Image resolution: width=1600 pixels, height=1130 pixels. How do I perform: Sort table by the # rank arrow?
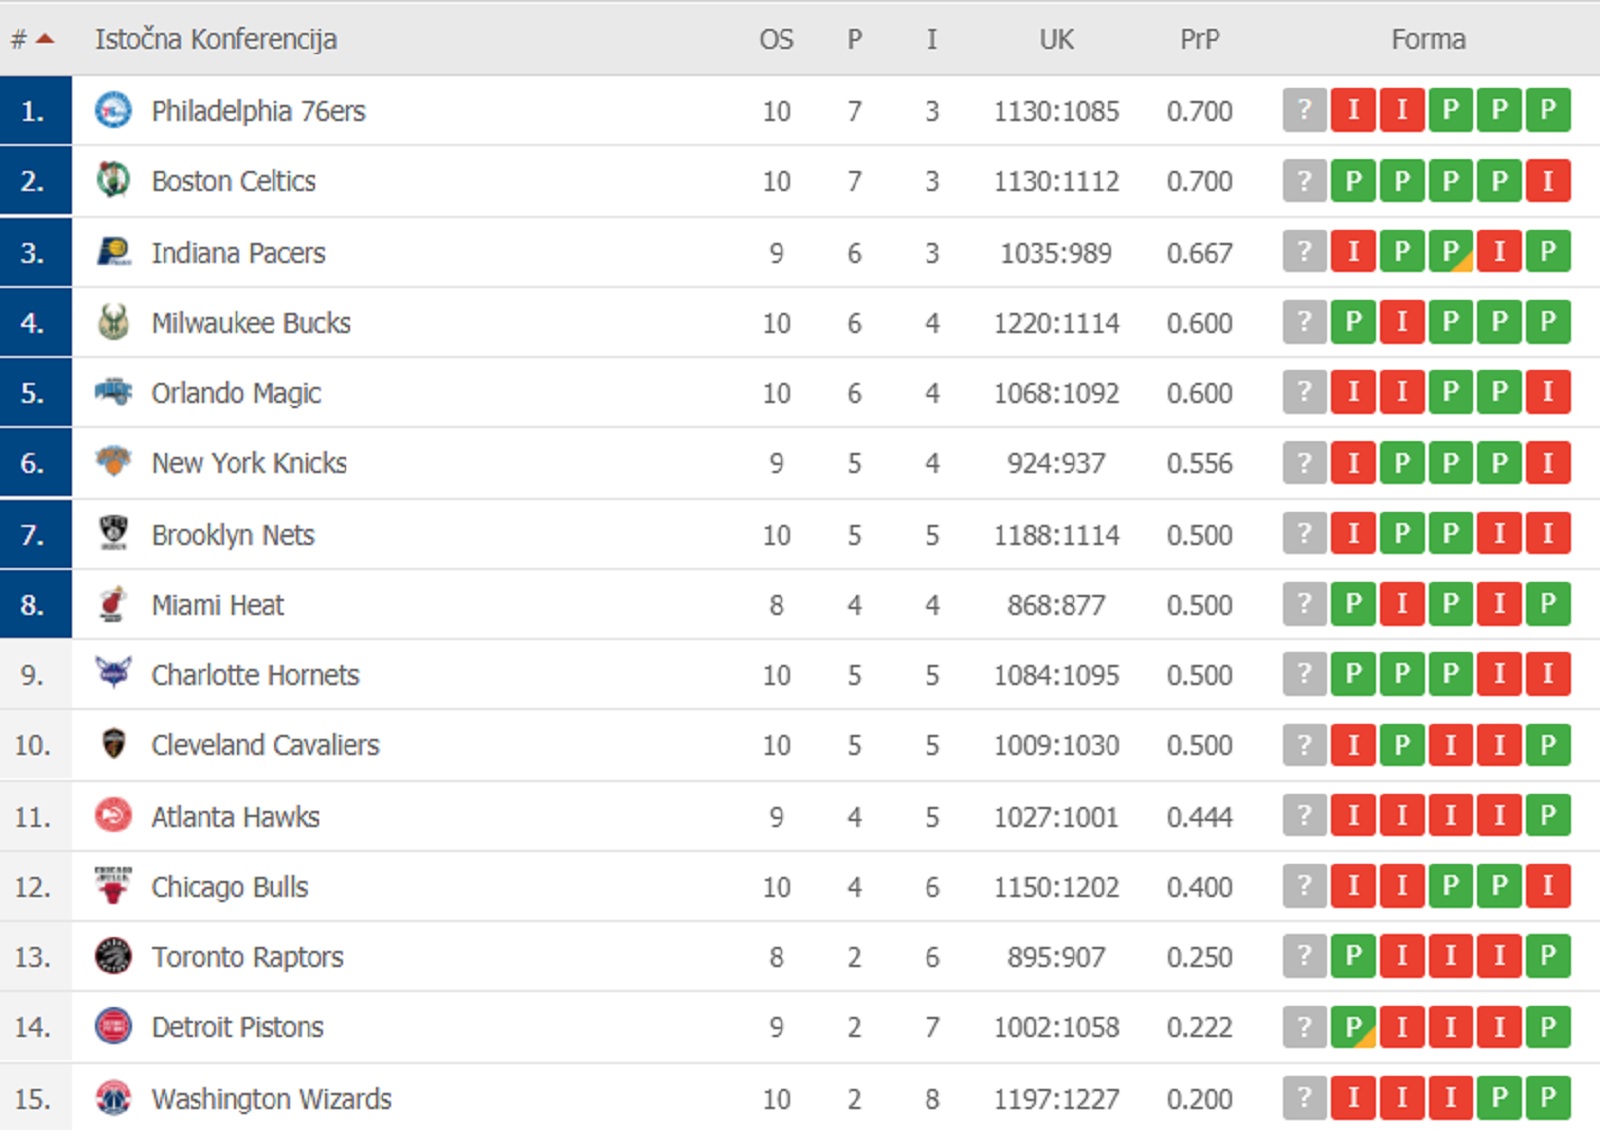coord(44,39)
